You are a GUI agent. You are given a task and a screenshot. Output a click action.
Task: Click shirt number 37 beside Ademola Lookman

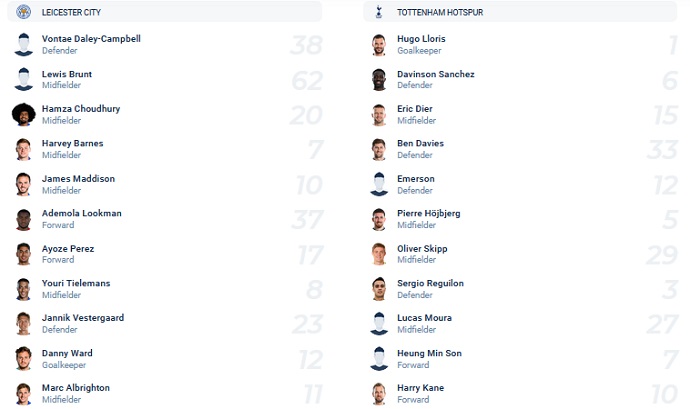pyautogui.click(x=308, y=220)
